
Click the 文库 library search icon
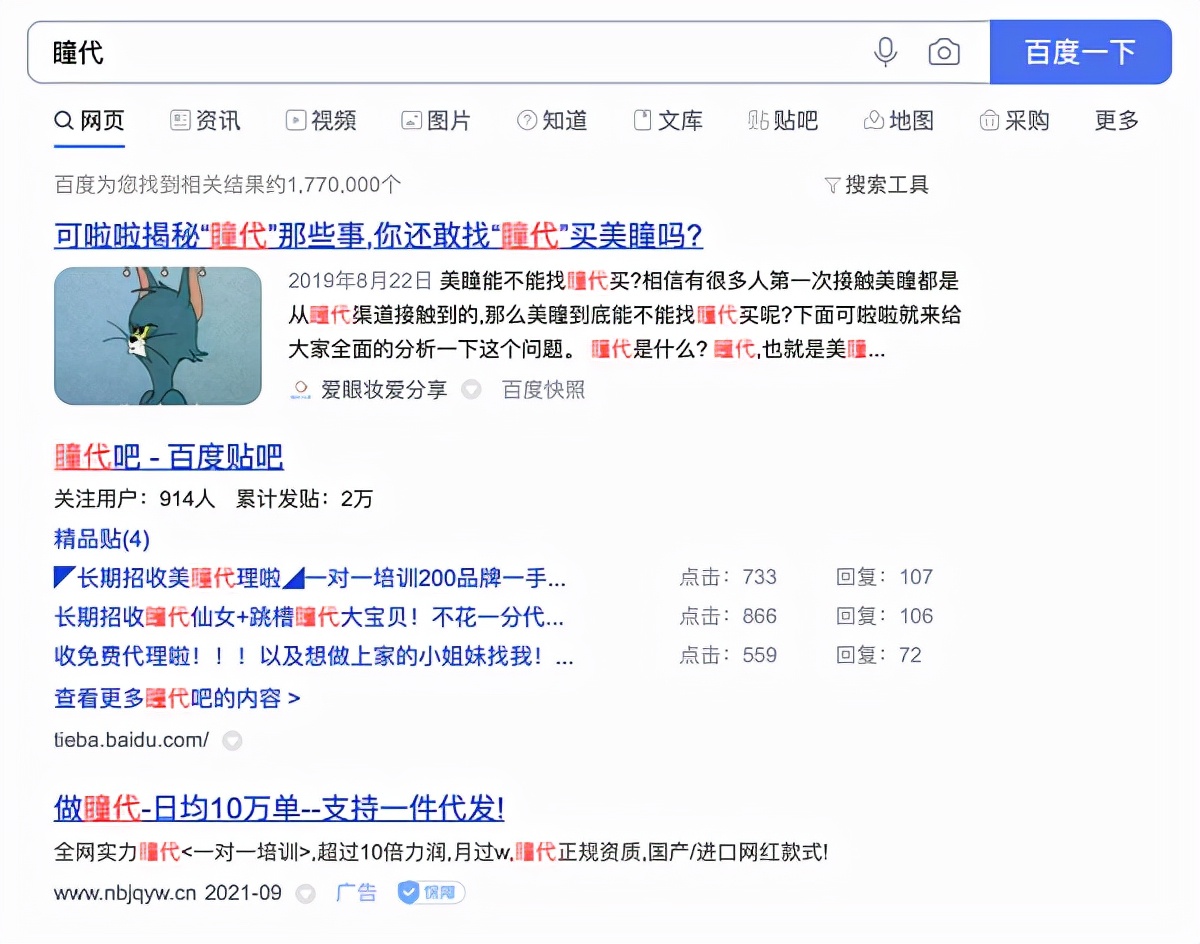641,121
